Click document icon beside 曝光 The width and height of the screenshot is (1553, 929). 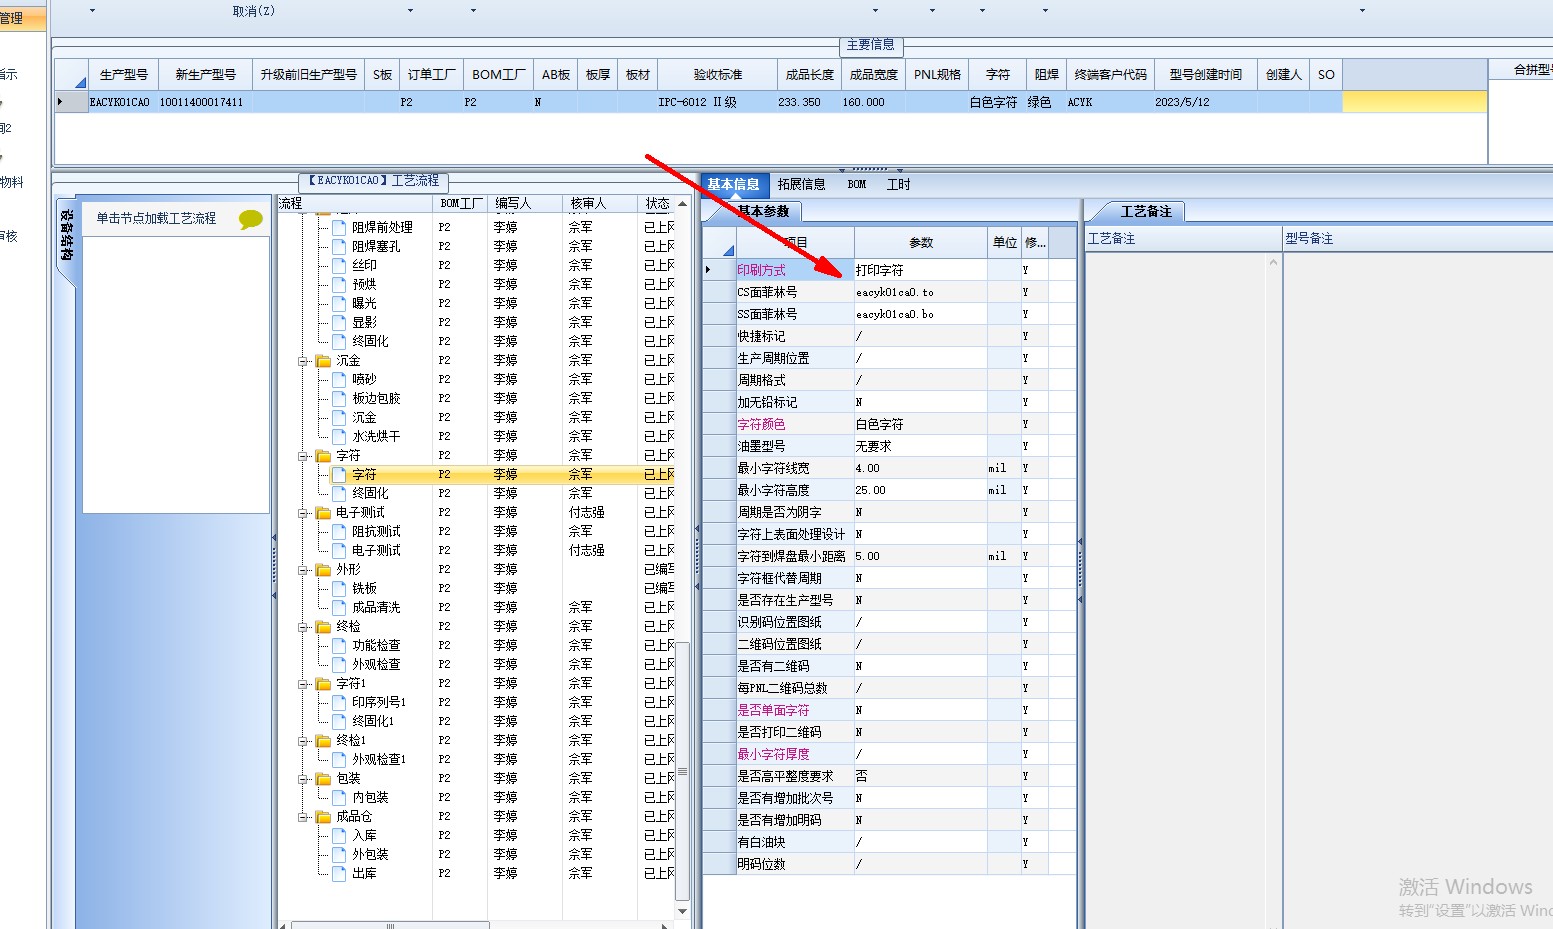(339, 304)
